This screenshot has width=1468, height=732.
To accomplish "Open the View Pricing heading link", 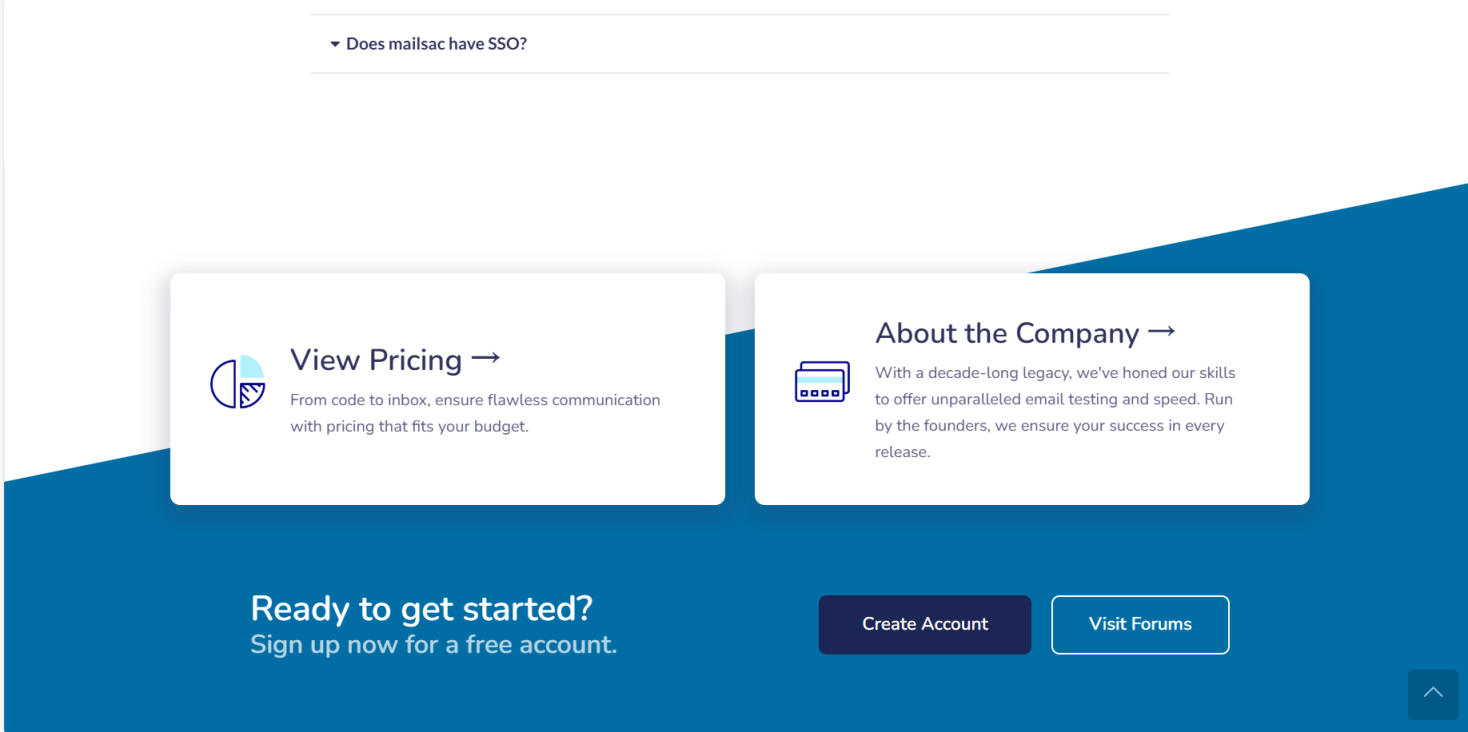I will click(376, 360).
